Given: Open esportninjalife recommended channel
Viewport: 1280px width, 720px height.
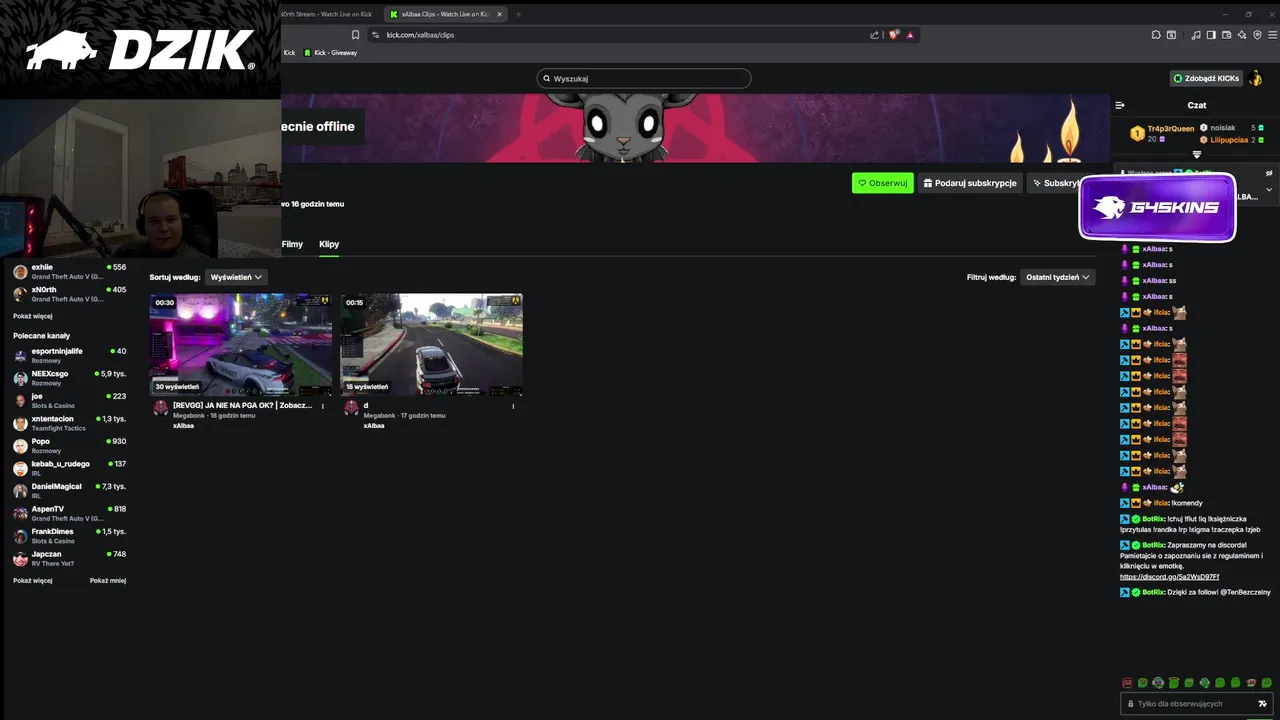Looking at the screenshot, I should [70, 356].
